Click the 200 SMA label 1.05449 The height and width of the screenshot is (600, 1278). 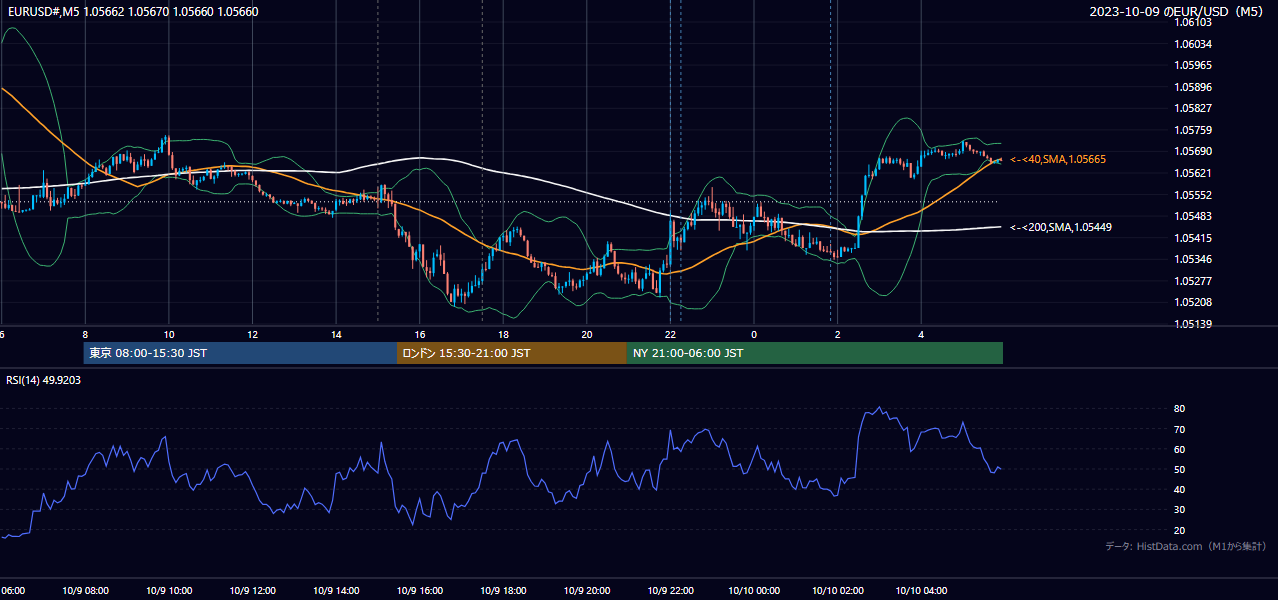click(x=1061, y=227)
